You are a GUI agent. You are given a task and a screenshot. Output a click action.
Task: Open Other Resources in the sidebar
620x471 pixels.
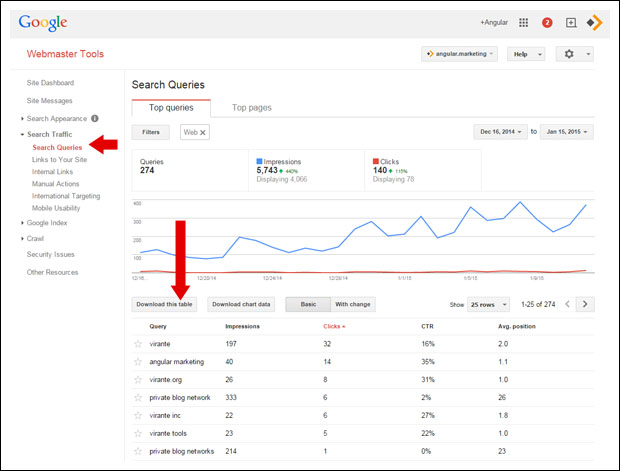pyautogui.click(x=52, y=272)
